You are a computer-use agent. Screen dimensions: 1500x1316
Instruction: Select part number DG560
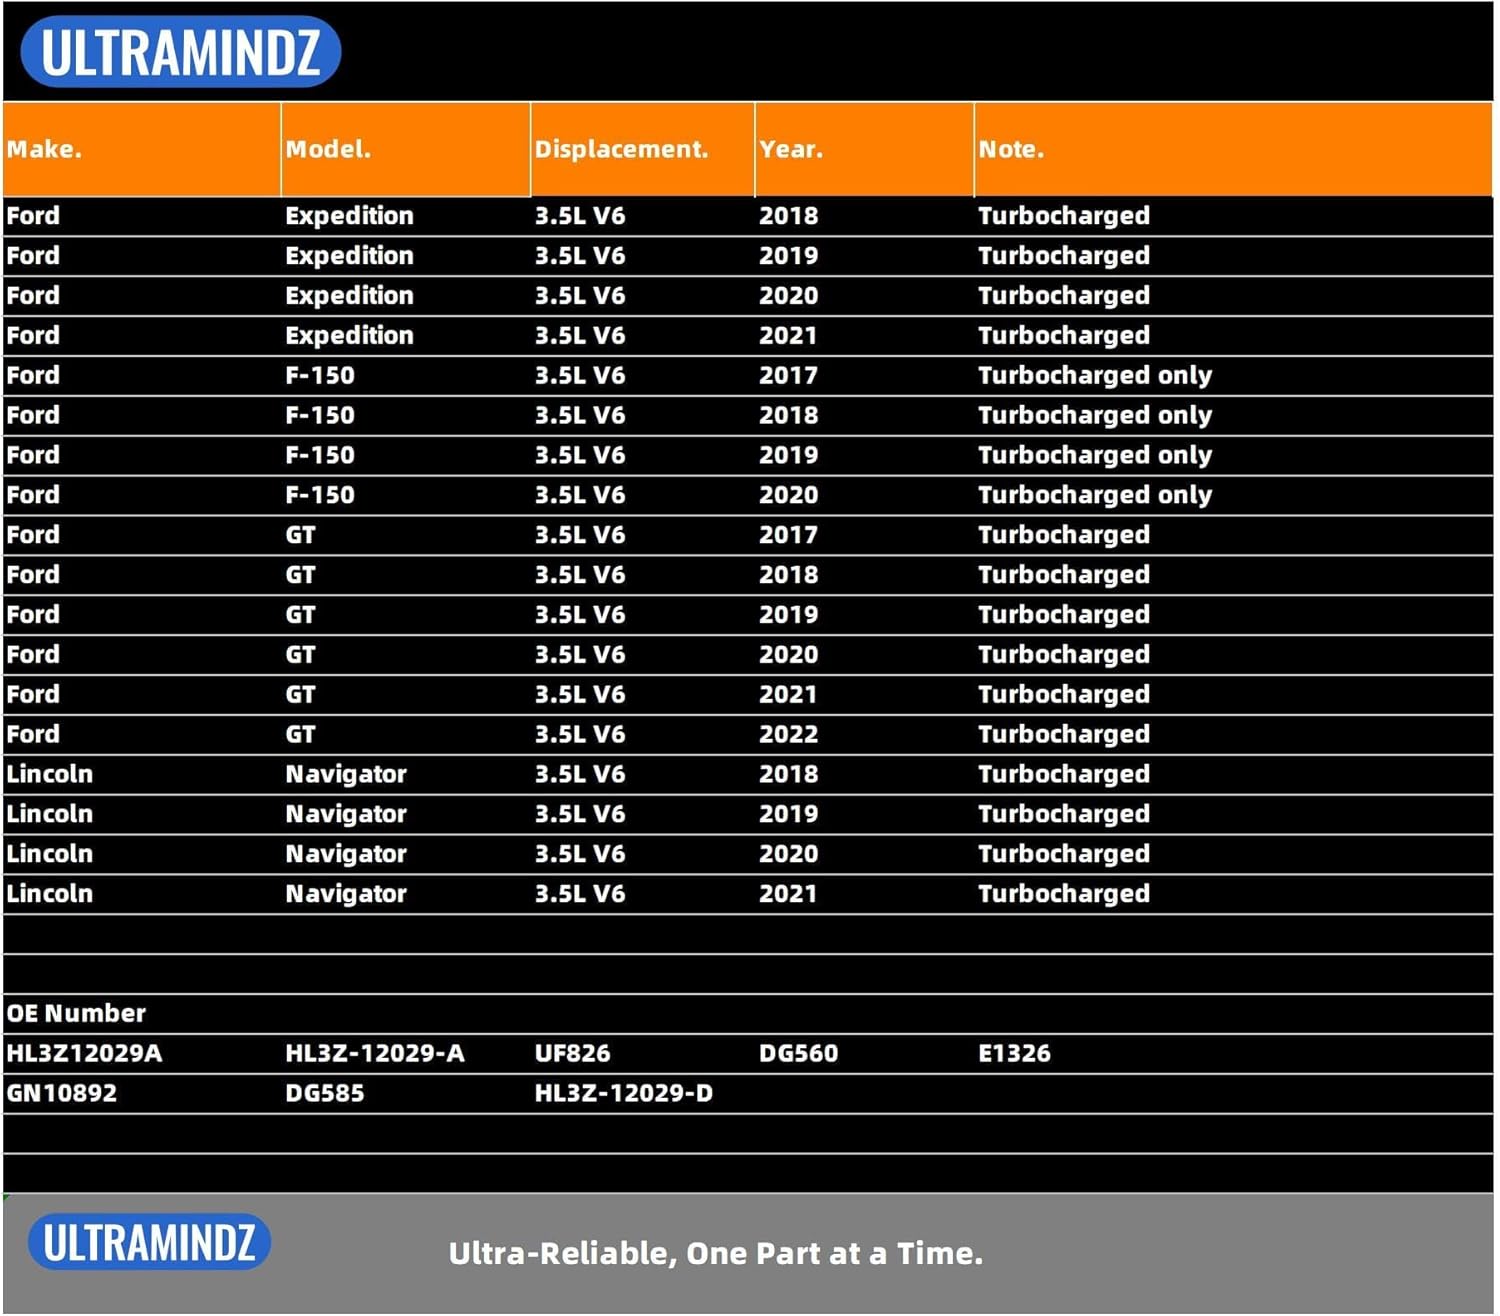(799, 1054)
